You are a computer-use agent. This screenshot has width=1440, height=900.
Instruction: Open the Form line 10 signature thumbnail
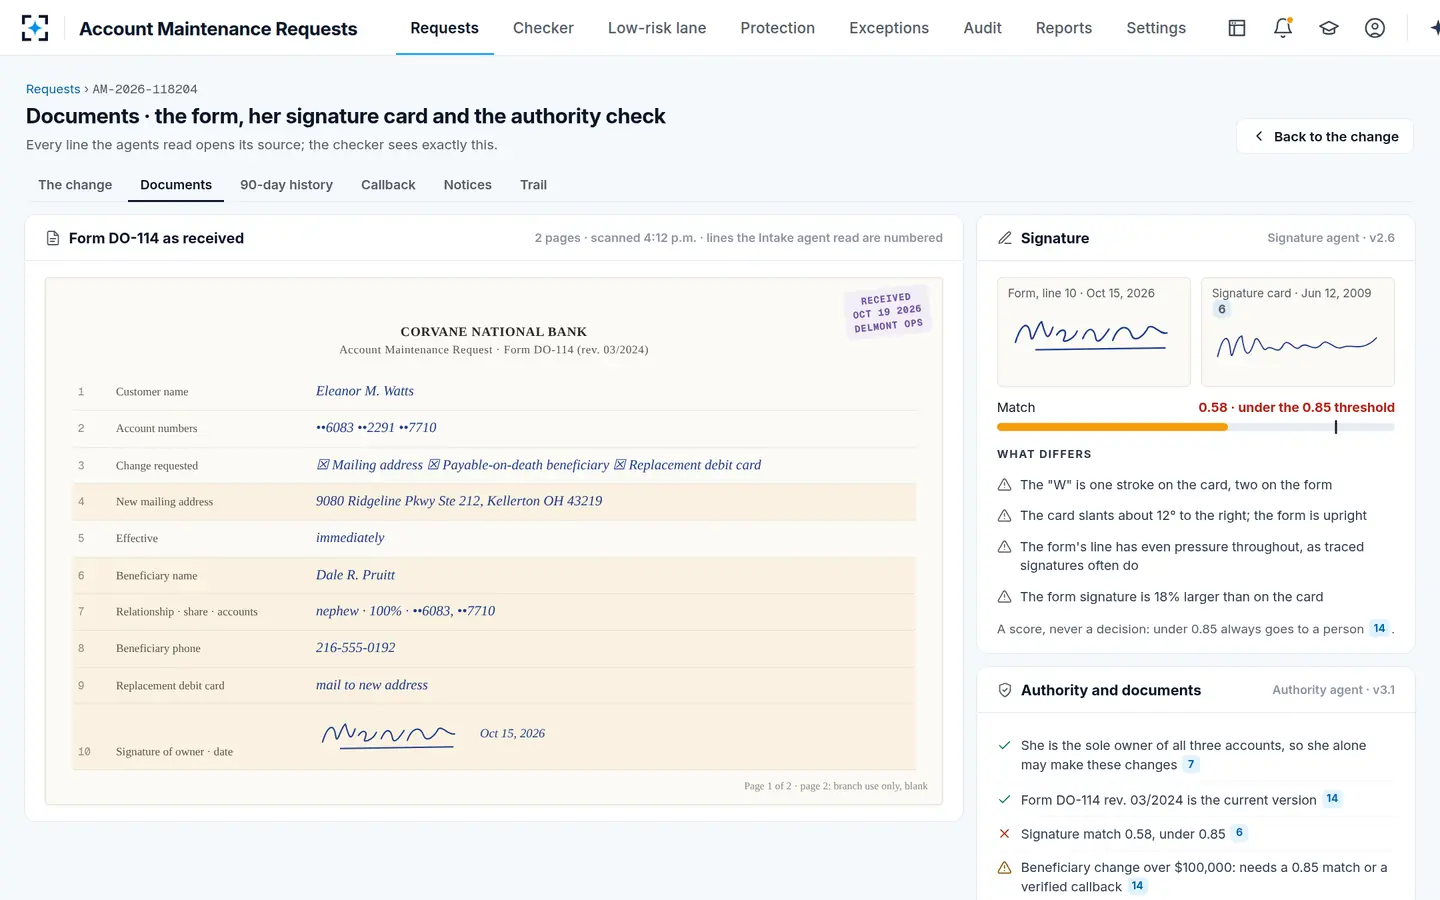[x=1094, y=332]
